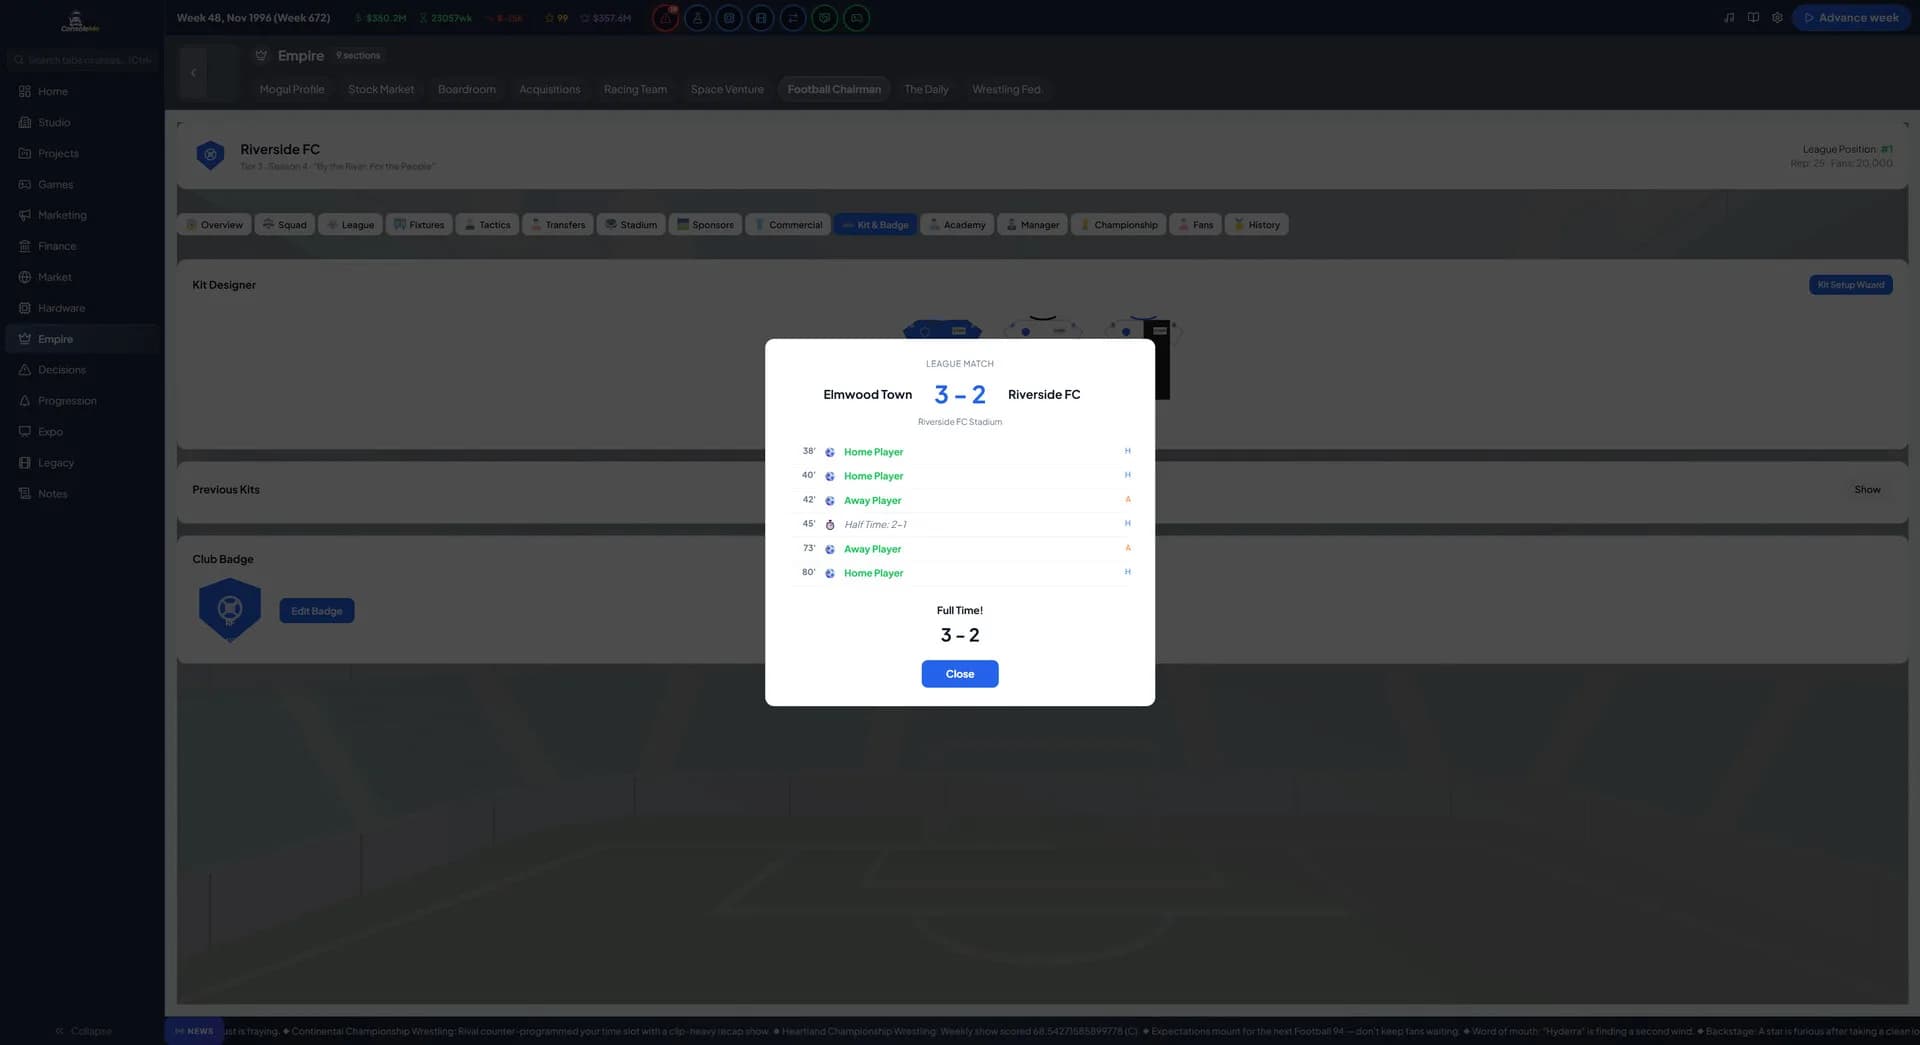Open the Sponsors sub-tab
The height and width of the screenshot is (1045, 1920).
point(705,225)
